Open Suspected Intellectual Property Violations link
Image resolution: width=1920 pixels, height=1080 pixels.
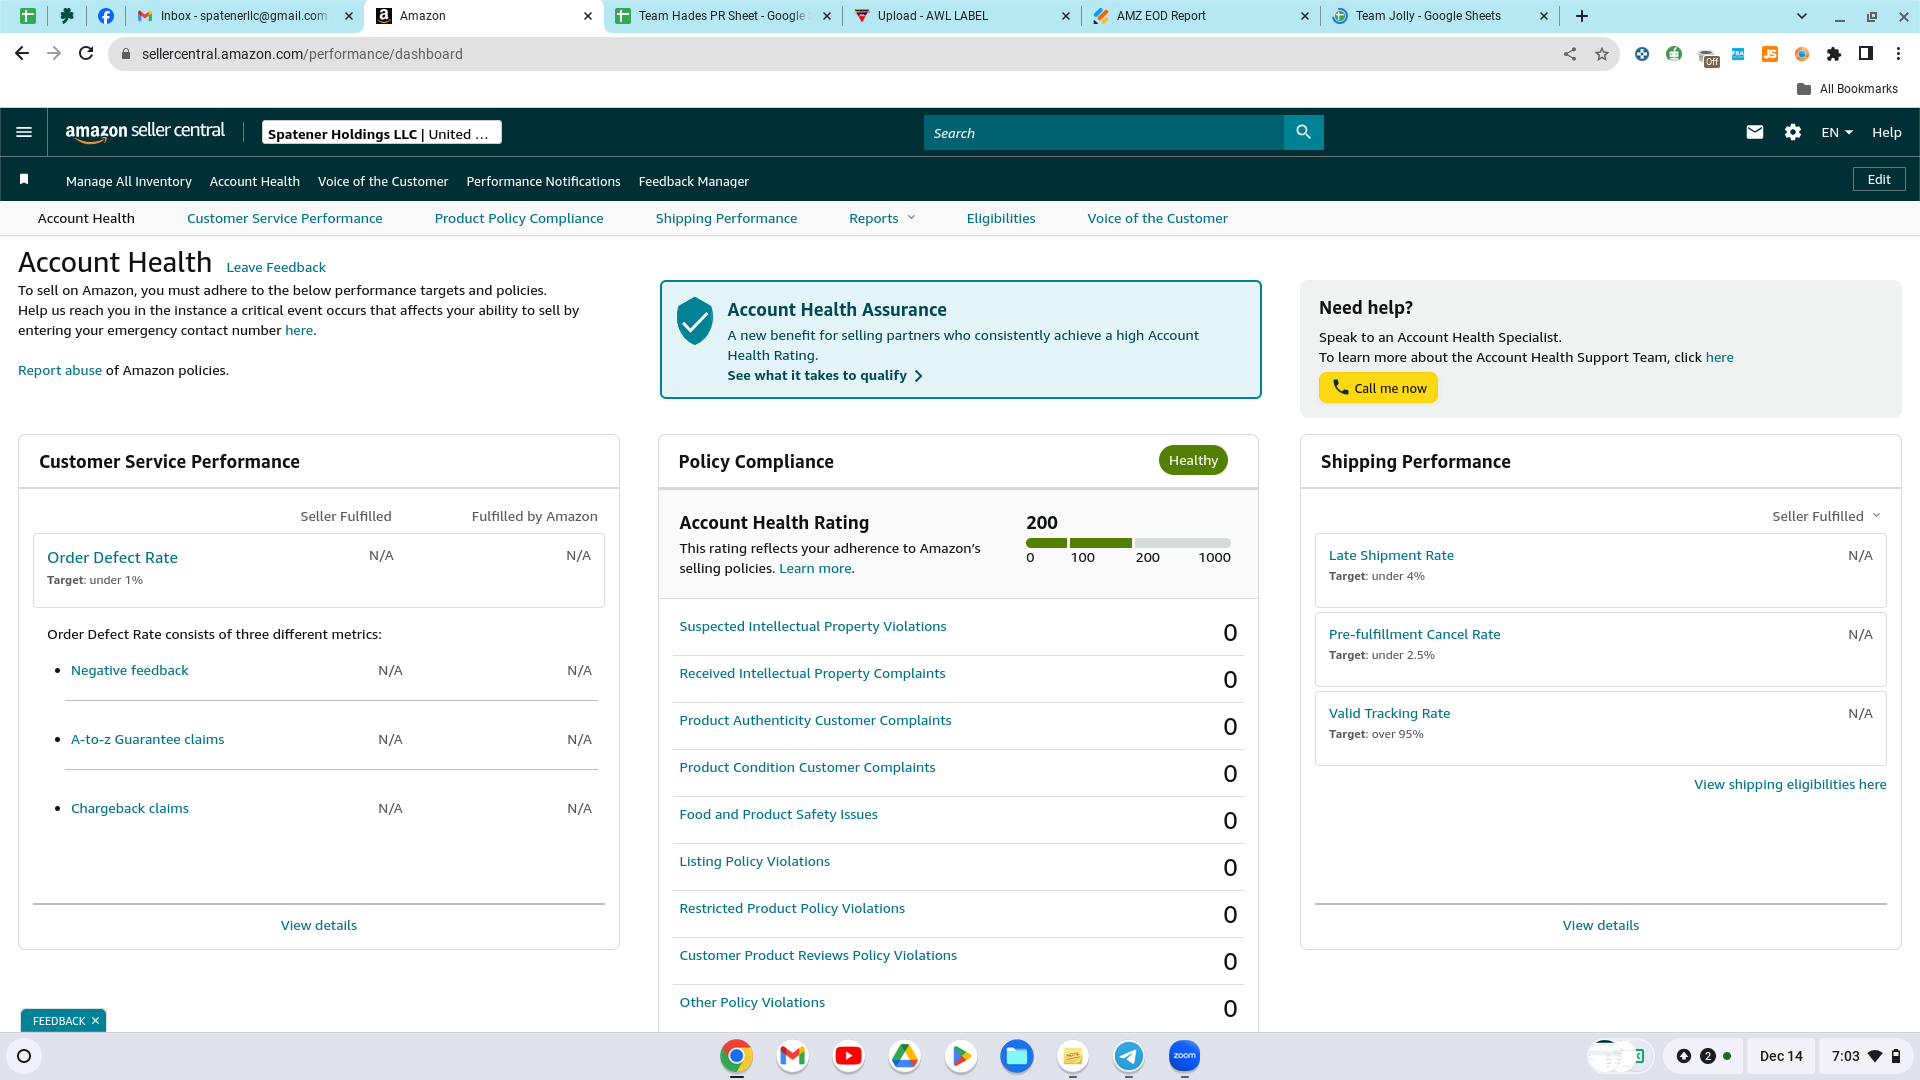coord(813,626)
